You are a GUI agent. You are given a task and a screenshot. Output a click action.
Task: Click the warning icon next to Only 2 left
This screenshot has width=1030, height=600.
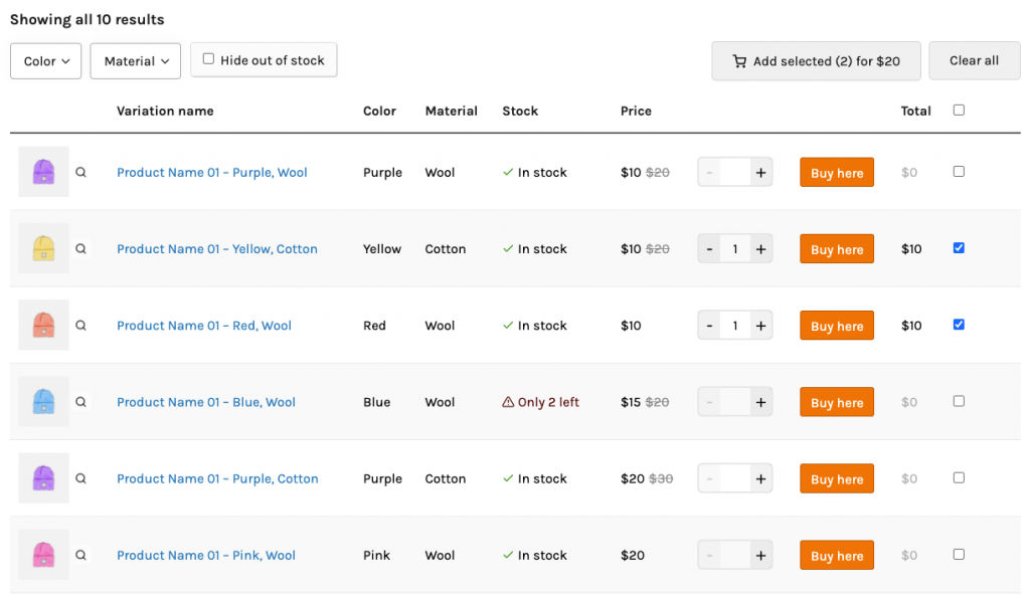pyautogui.click(x=510, y=401)
